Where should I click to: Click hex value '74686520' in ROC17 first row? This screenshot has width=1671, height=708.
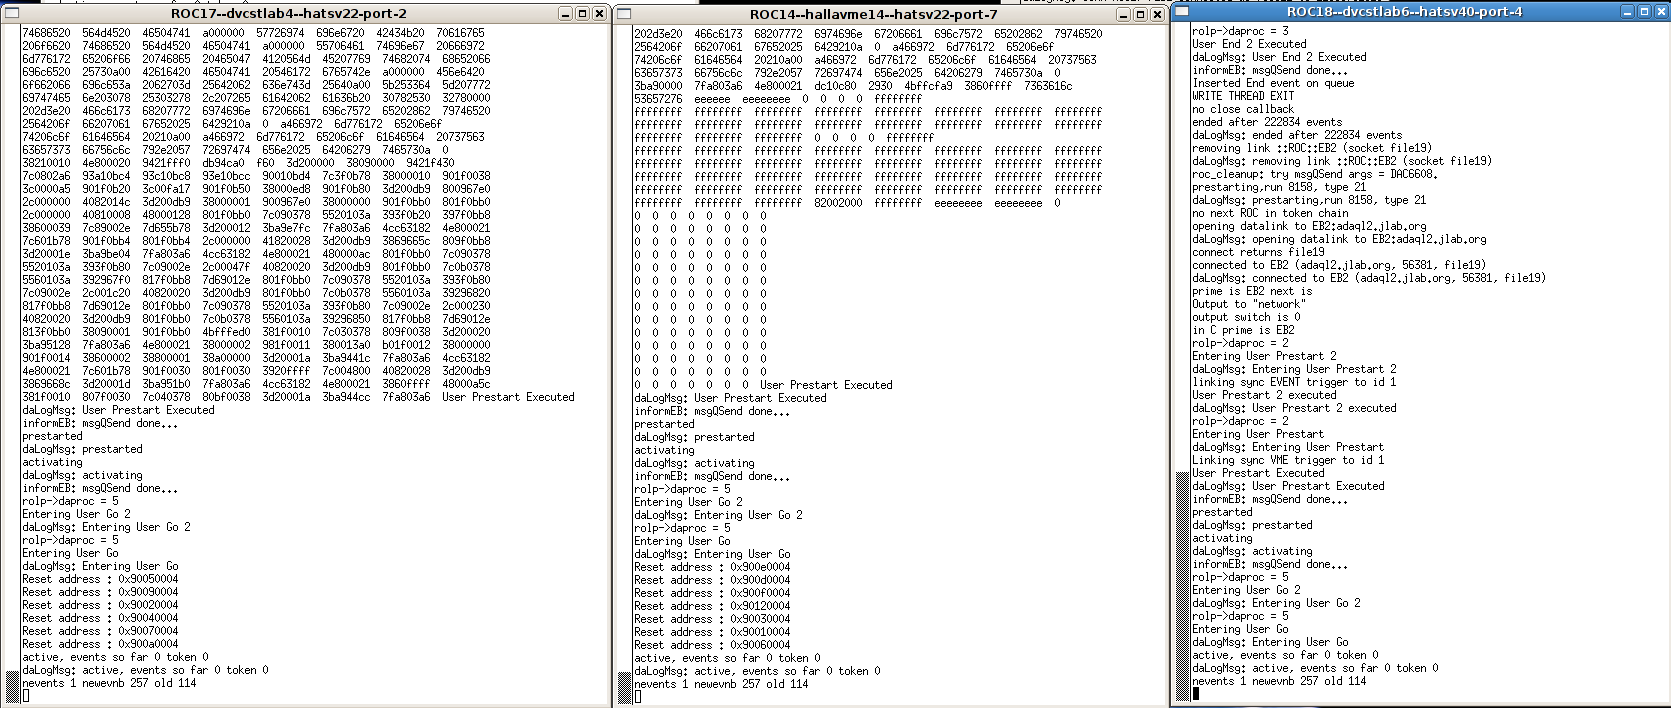pos(46,33)
